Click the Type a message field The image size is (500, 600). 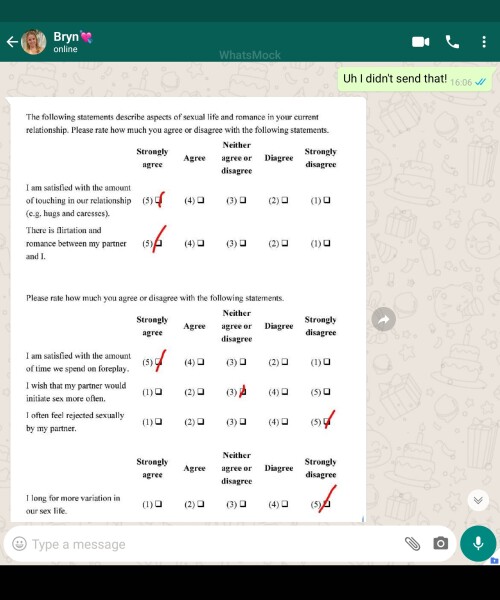point(214,544)
